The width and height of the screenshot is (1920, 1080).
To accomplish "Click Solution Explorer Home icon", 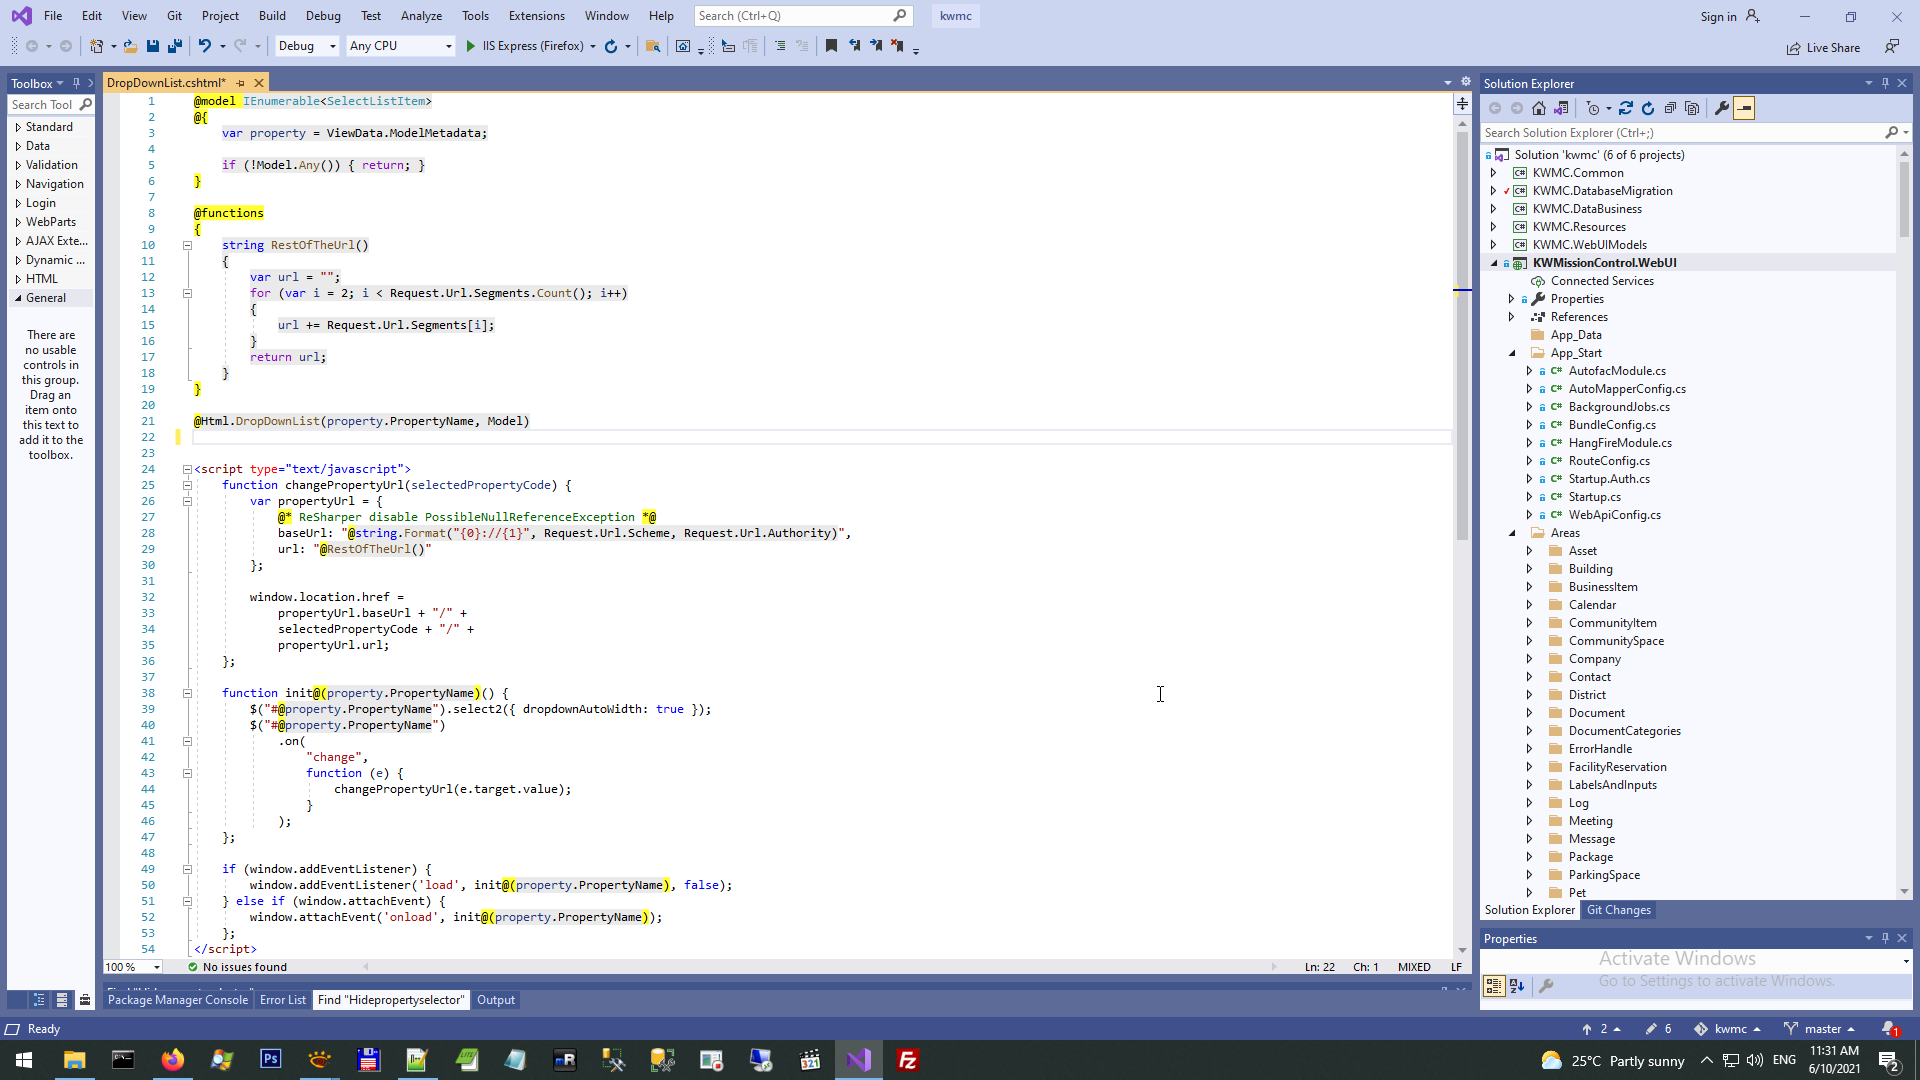I will click(x=1539, y=108).
